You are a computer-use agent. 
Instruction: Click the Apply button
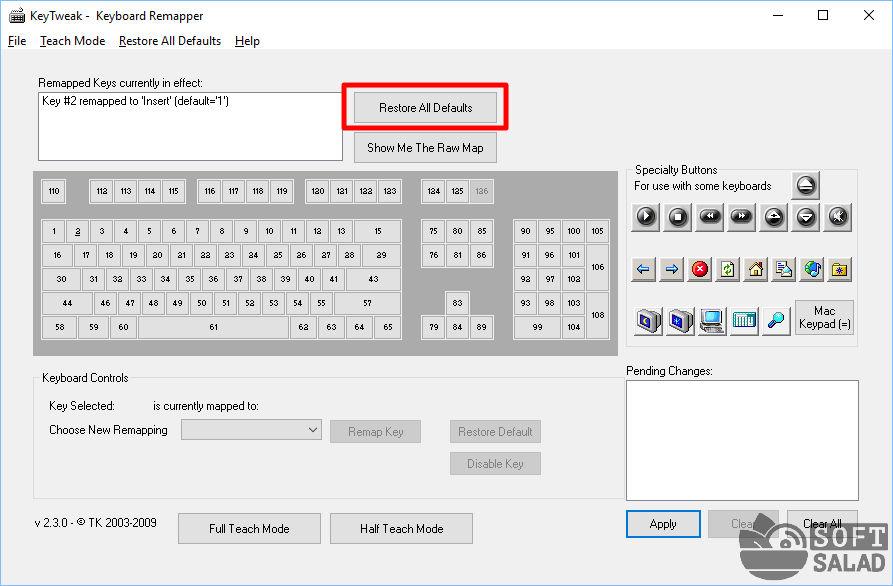click(x=663, y=524)
